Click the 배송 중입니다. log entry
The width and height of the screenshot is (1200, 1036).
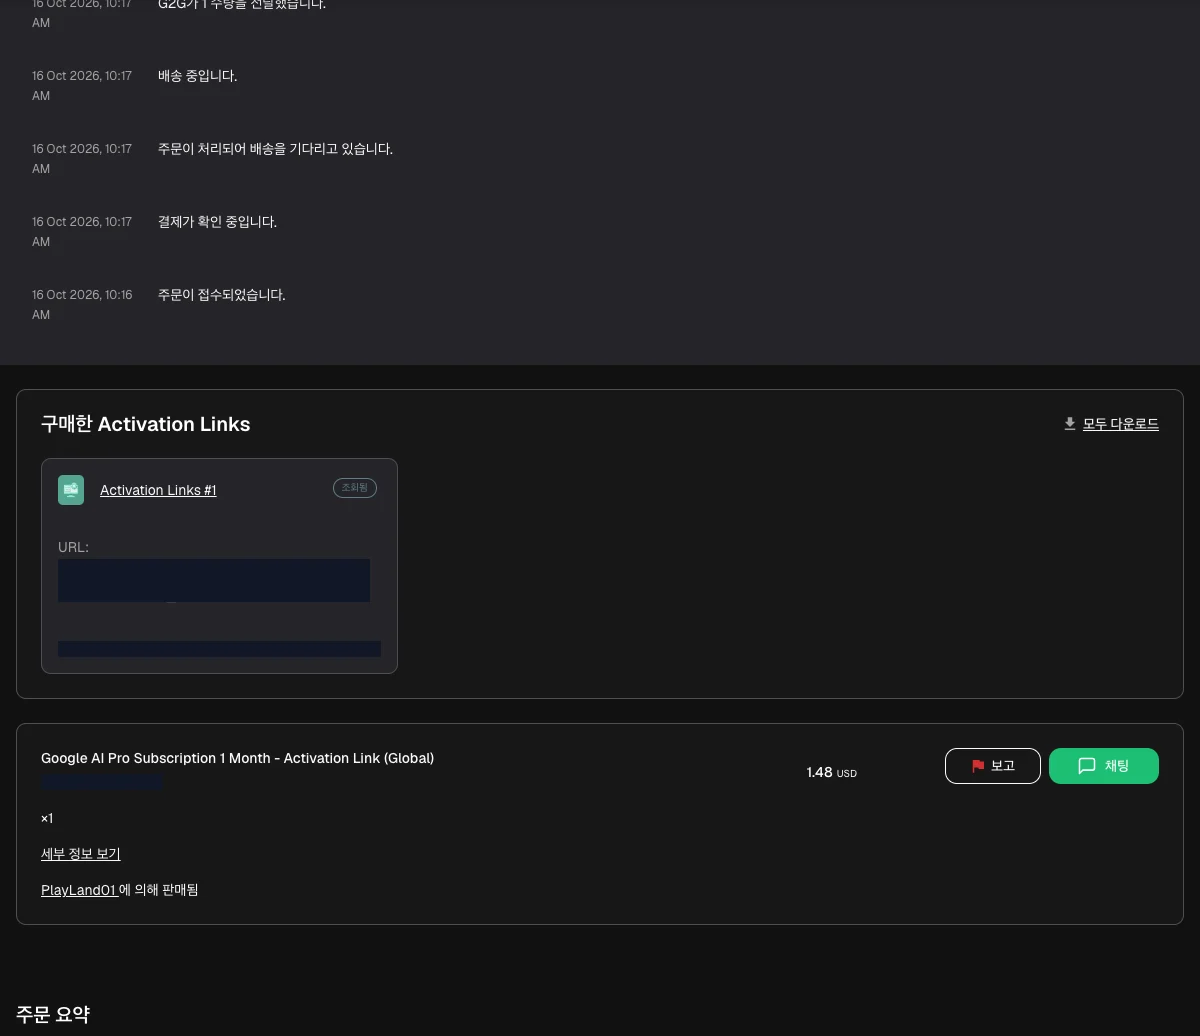(x=197, y=76)
